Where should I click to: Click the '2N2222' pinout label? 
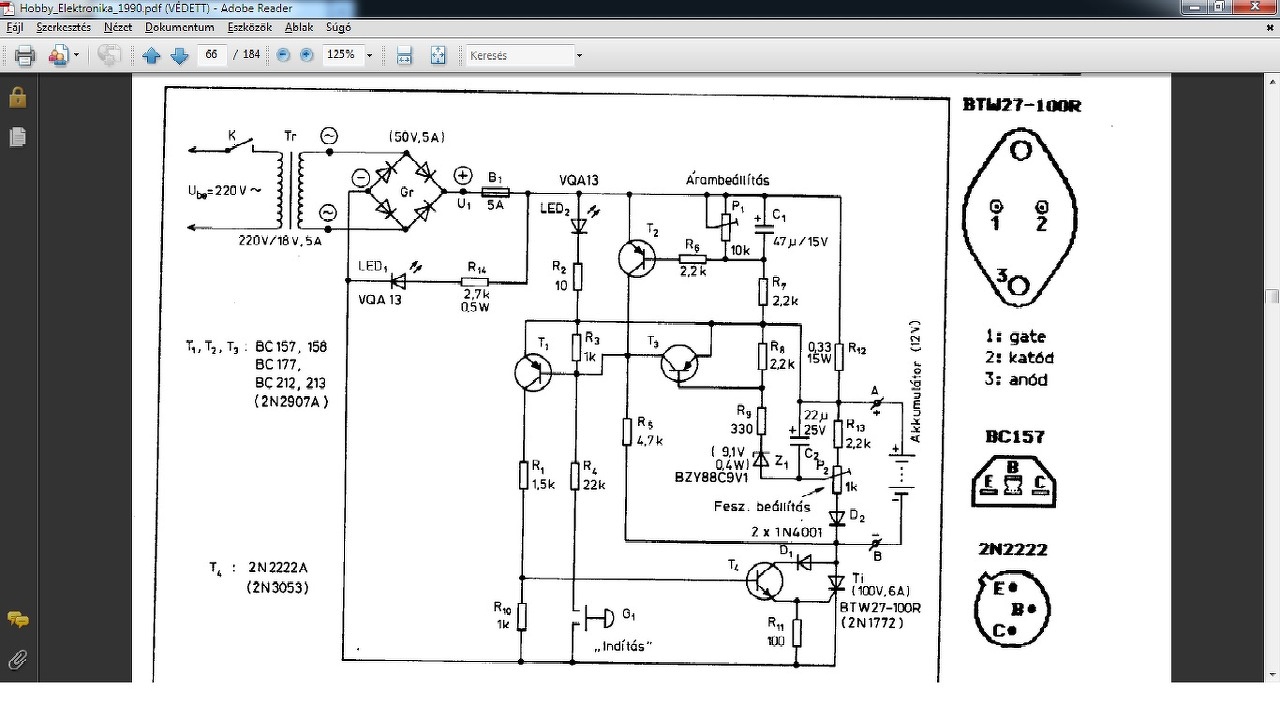point(1014,549)
